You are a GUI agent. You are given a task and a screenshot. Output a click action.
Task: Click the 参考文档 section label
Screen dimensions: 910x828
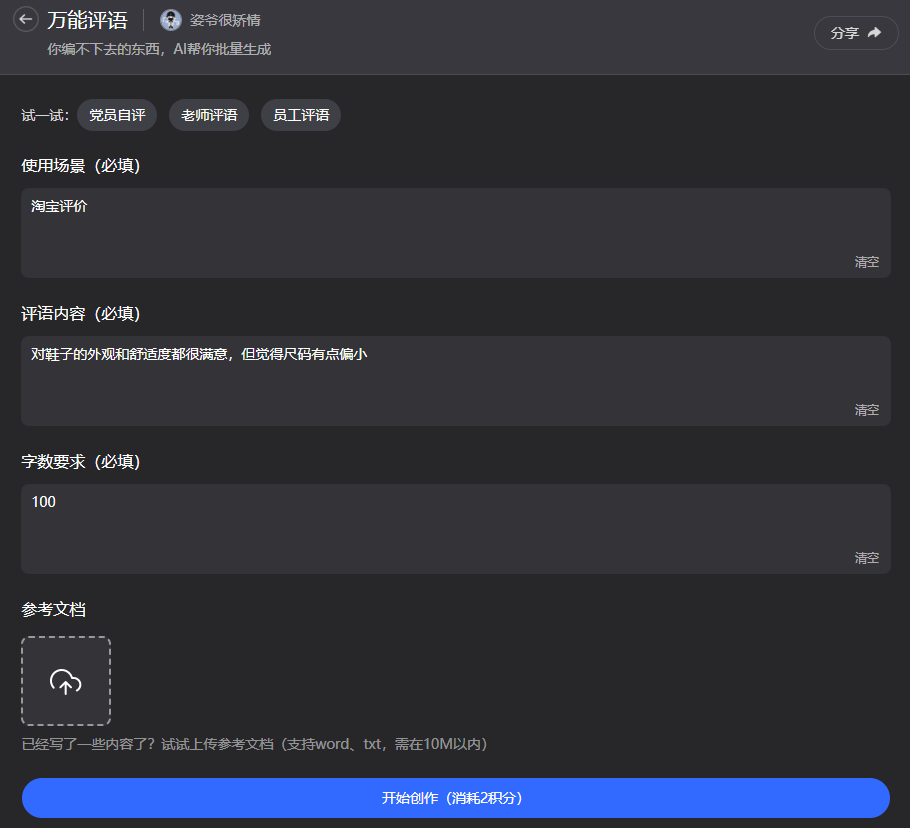(53, 609)
